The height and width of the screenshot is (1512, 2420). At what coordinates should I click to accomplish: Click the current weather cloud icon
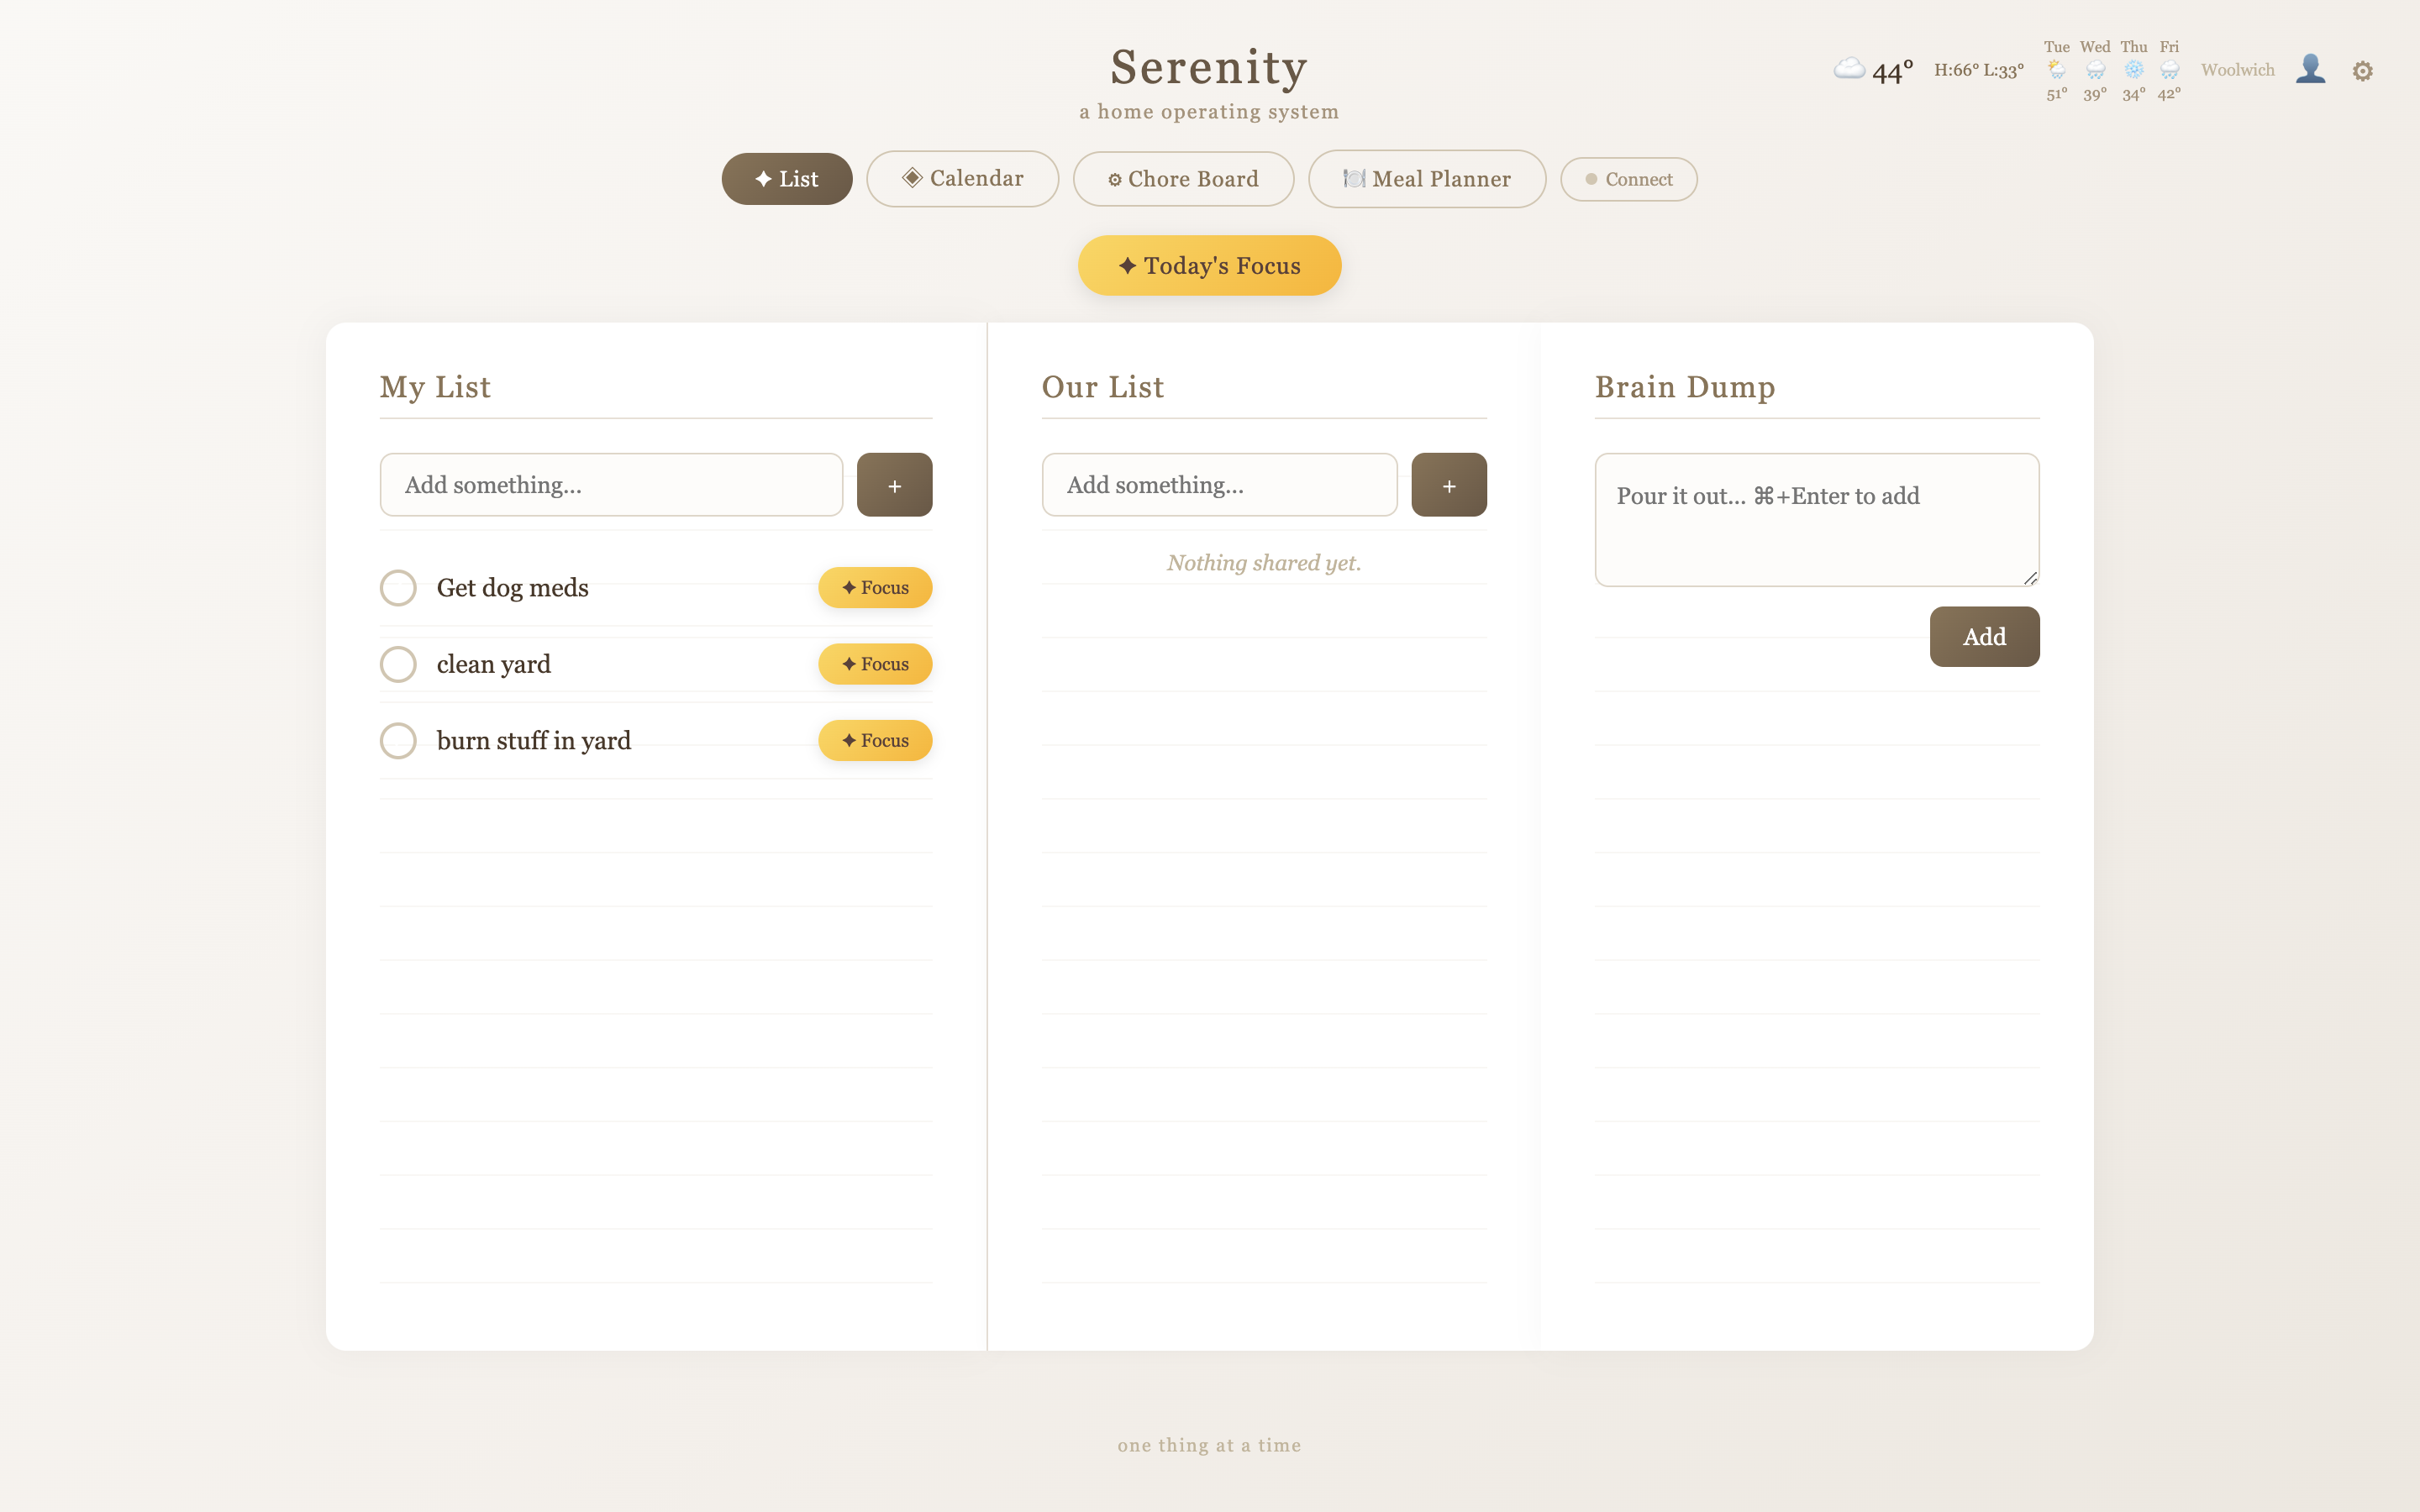[1849, 68]
